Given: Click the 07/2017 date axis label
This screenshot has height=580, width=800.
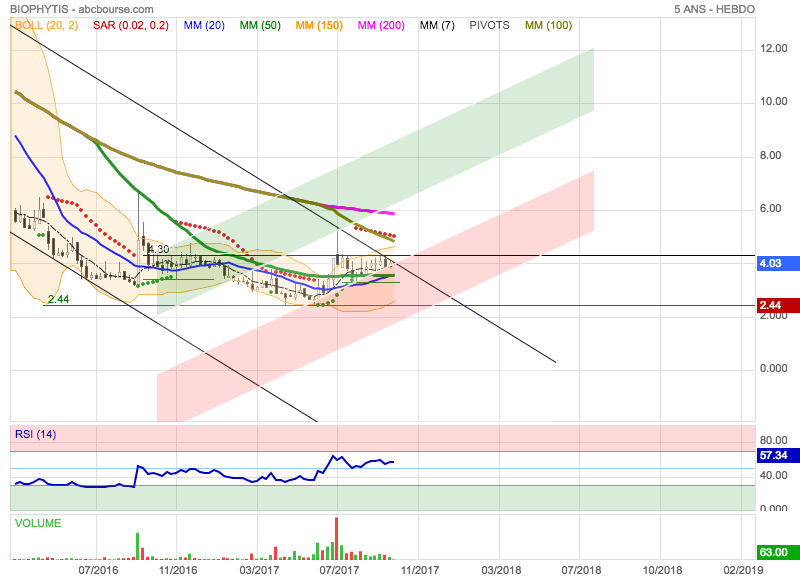Looking at the screenshot, I should [339, 570].
